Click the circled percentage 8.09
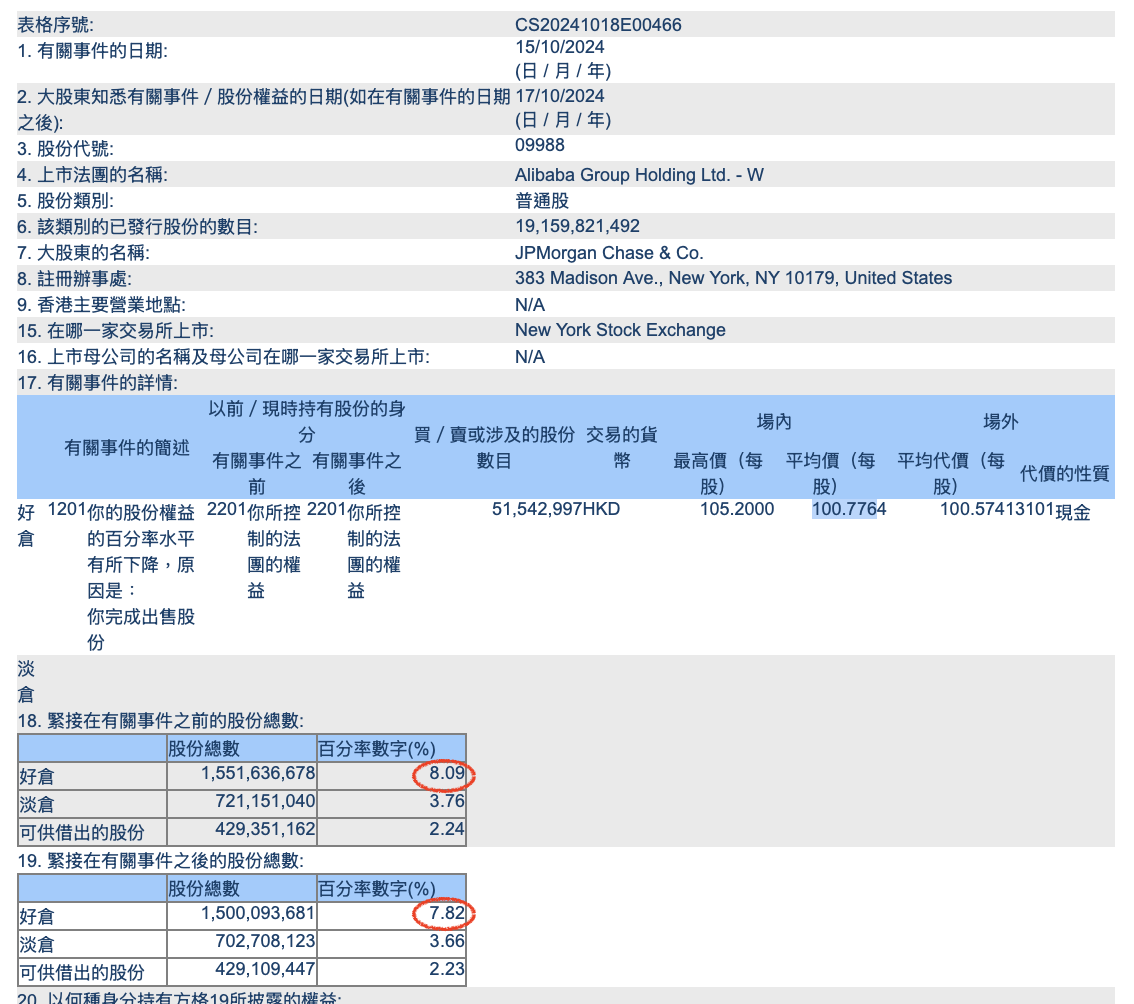The width and height of the screenshot is (1134, 1004). (446, 773)
